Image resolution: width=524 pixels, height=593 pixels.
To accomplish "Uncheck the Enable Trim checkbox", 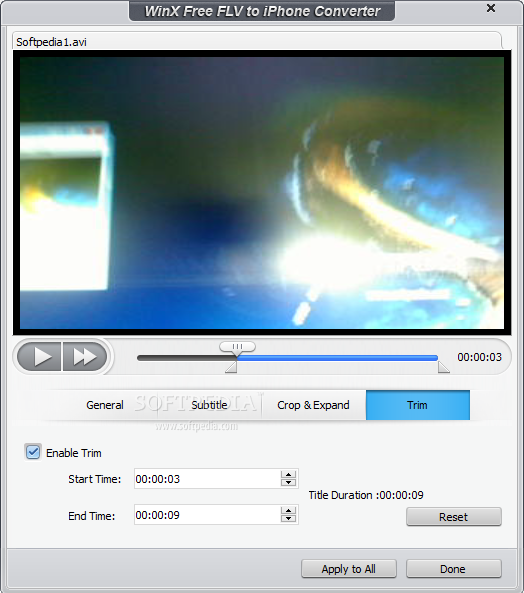I will point(33,452).
